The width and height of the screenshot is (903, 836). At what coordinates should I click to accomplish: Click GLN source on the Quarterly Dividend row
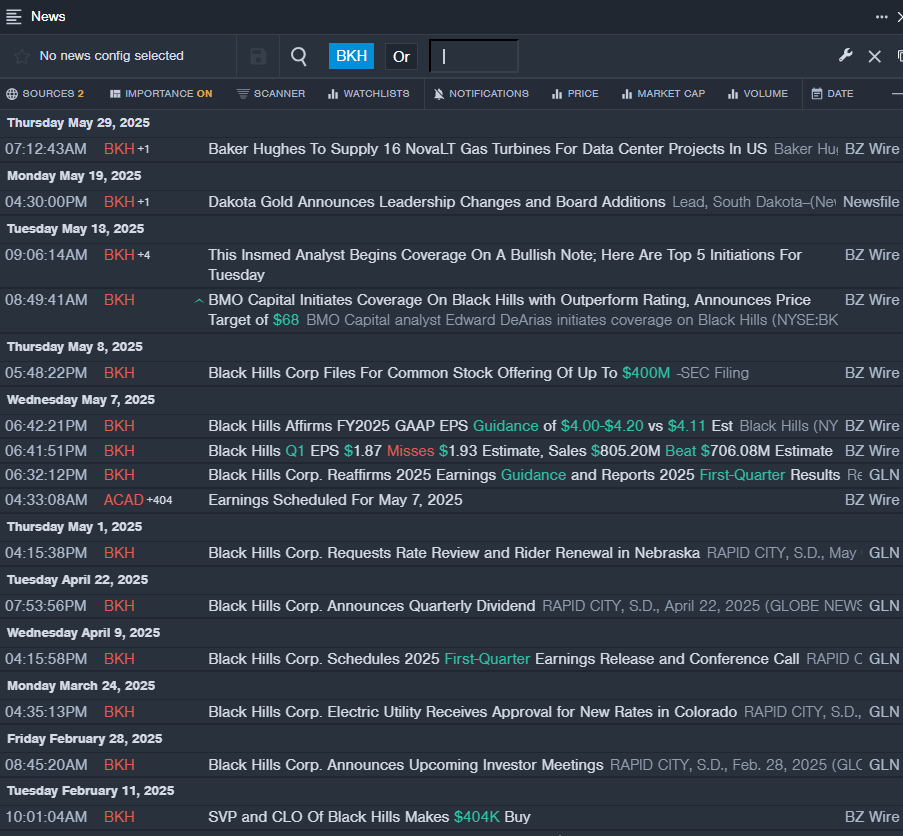884,606
